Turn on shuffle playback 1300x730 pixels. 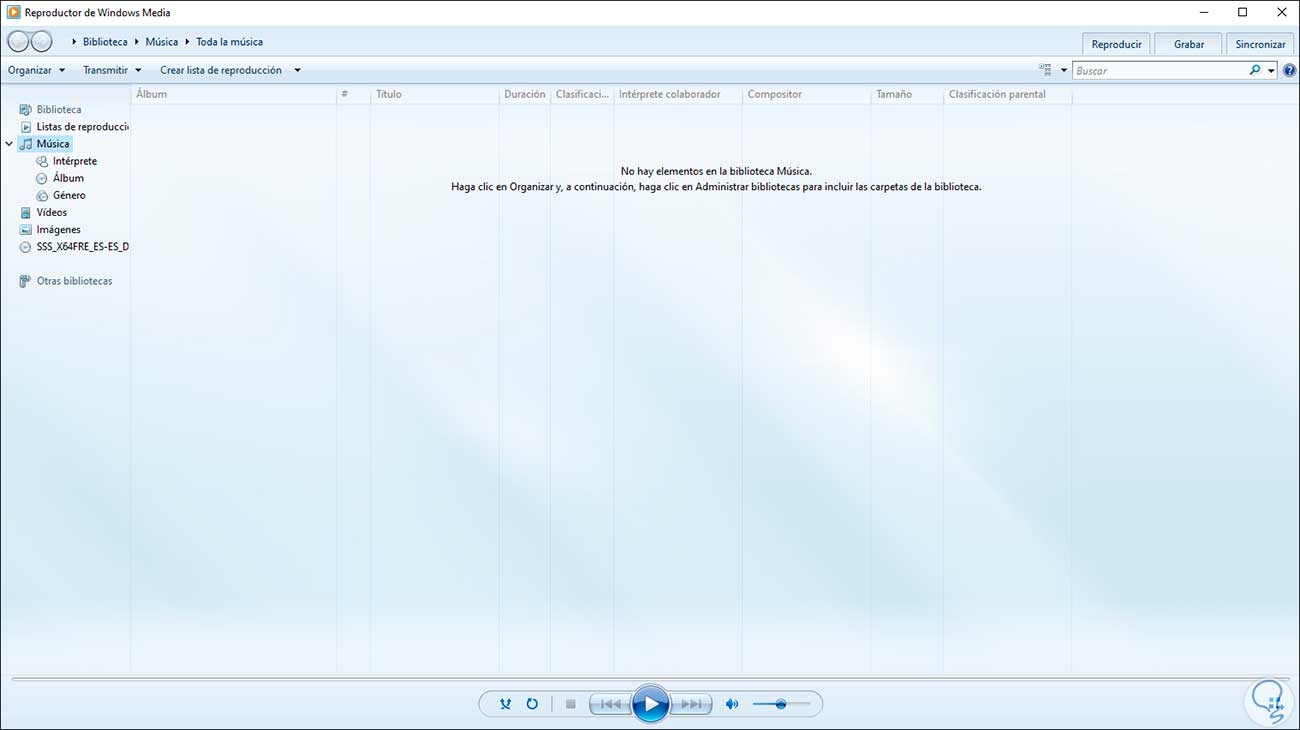point(505,704)
